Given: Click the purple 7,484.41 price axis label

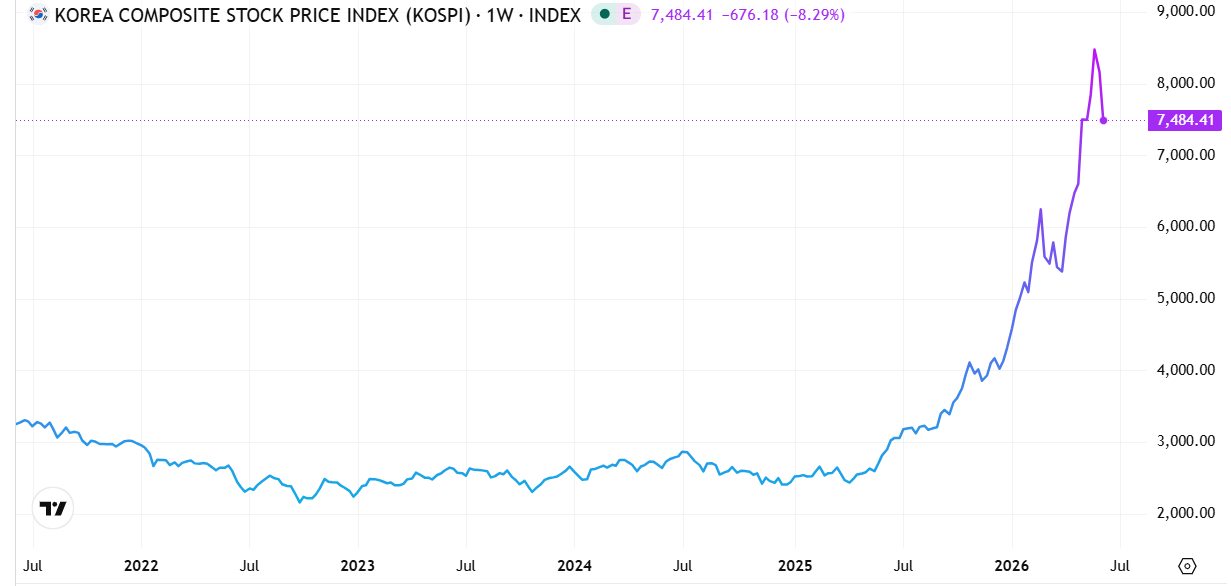Looking at the screenshot, I should click(x=1185, y=120).
